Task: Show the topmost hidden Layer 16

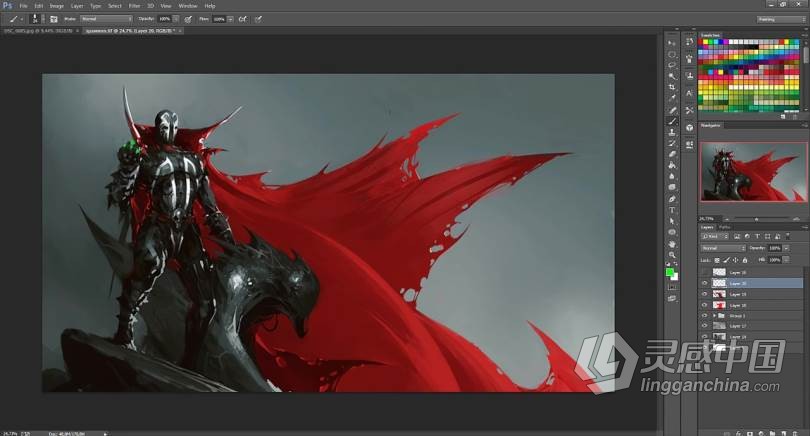Action: (x=705, y=272)
